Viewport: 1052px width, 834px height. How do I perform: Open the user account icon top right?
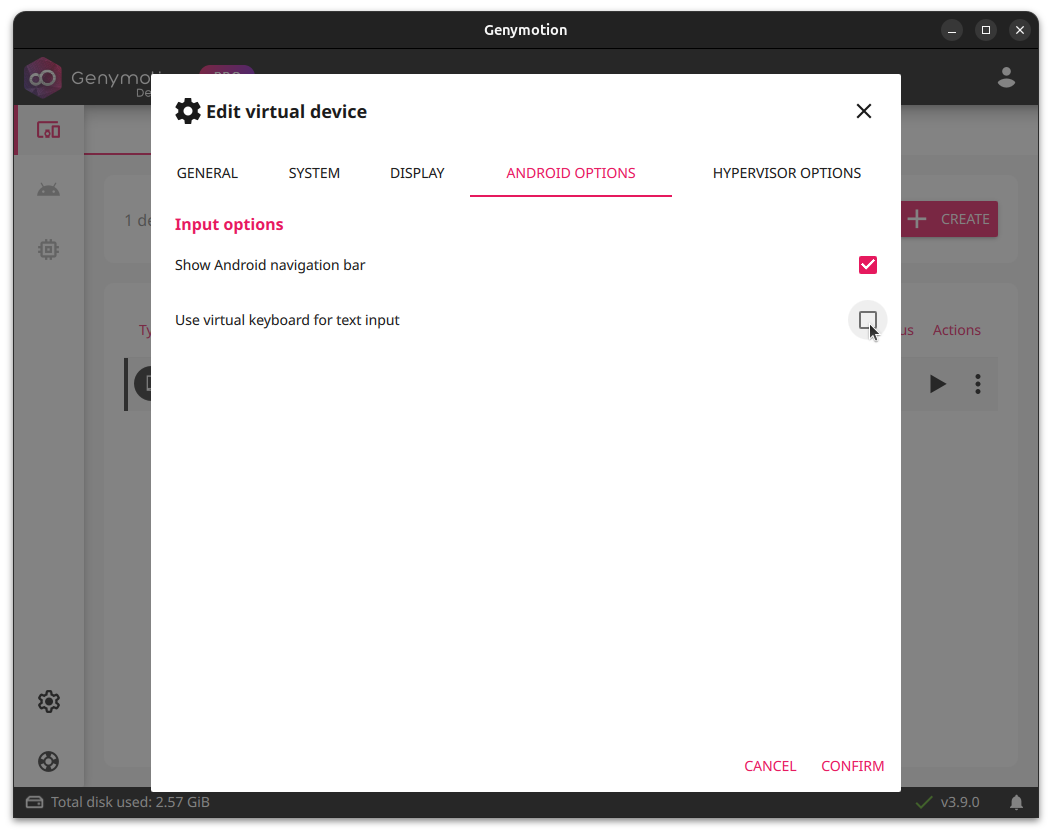tap(1005, 77)
